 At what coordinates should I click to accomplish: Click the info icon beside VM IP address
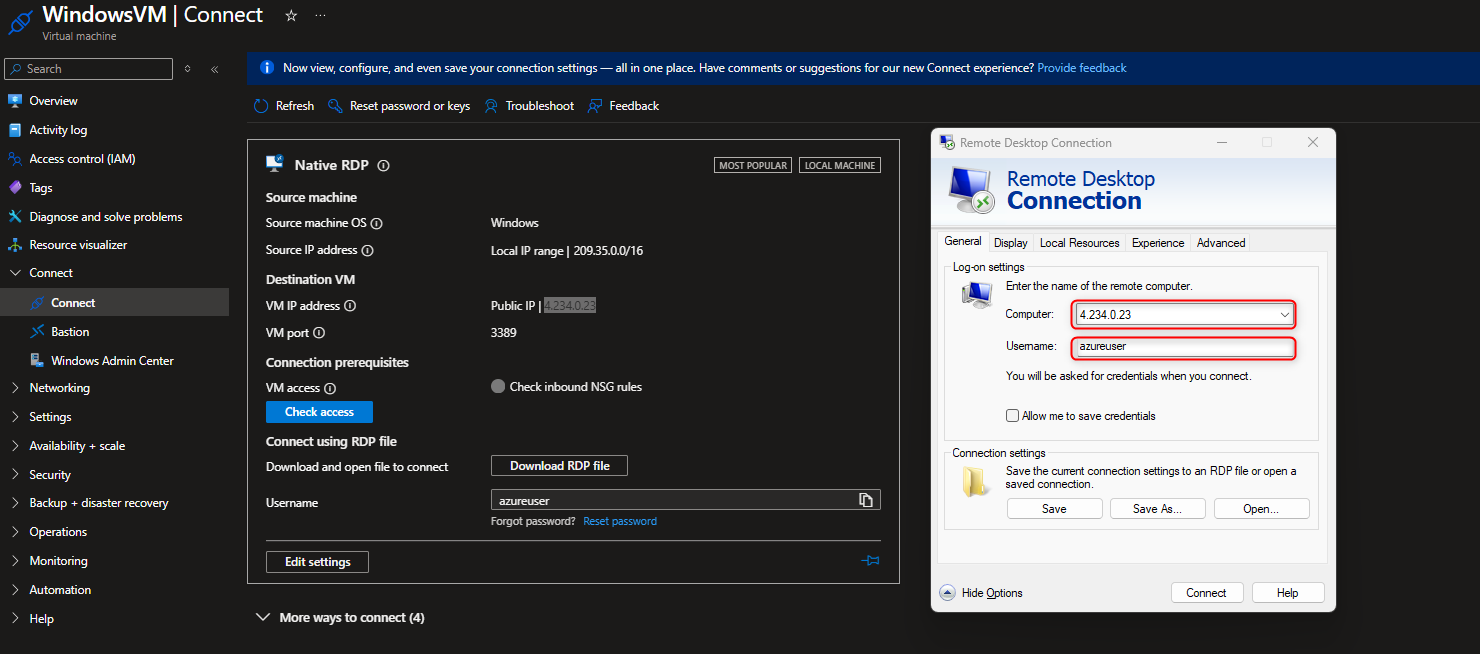coord(350,306)
